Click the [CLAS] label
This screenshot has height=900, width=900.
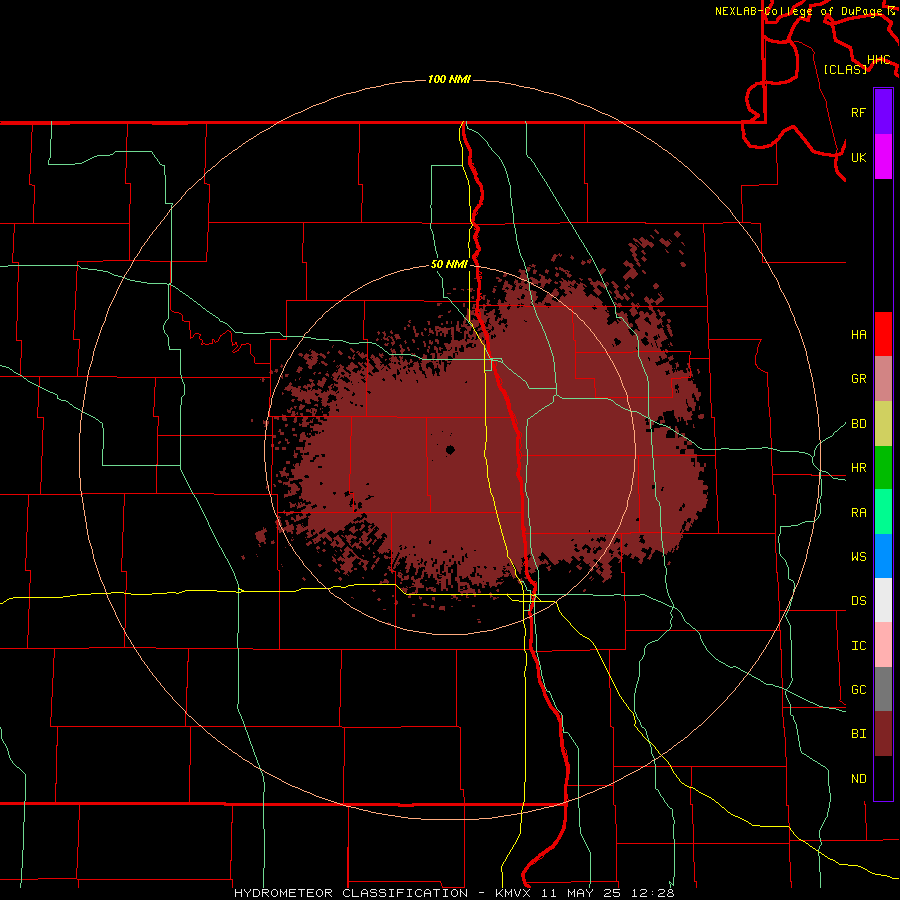845,69
